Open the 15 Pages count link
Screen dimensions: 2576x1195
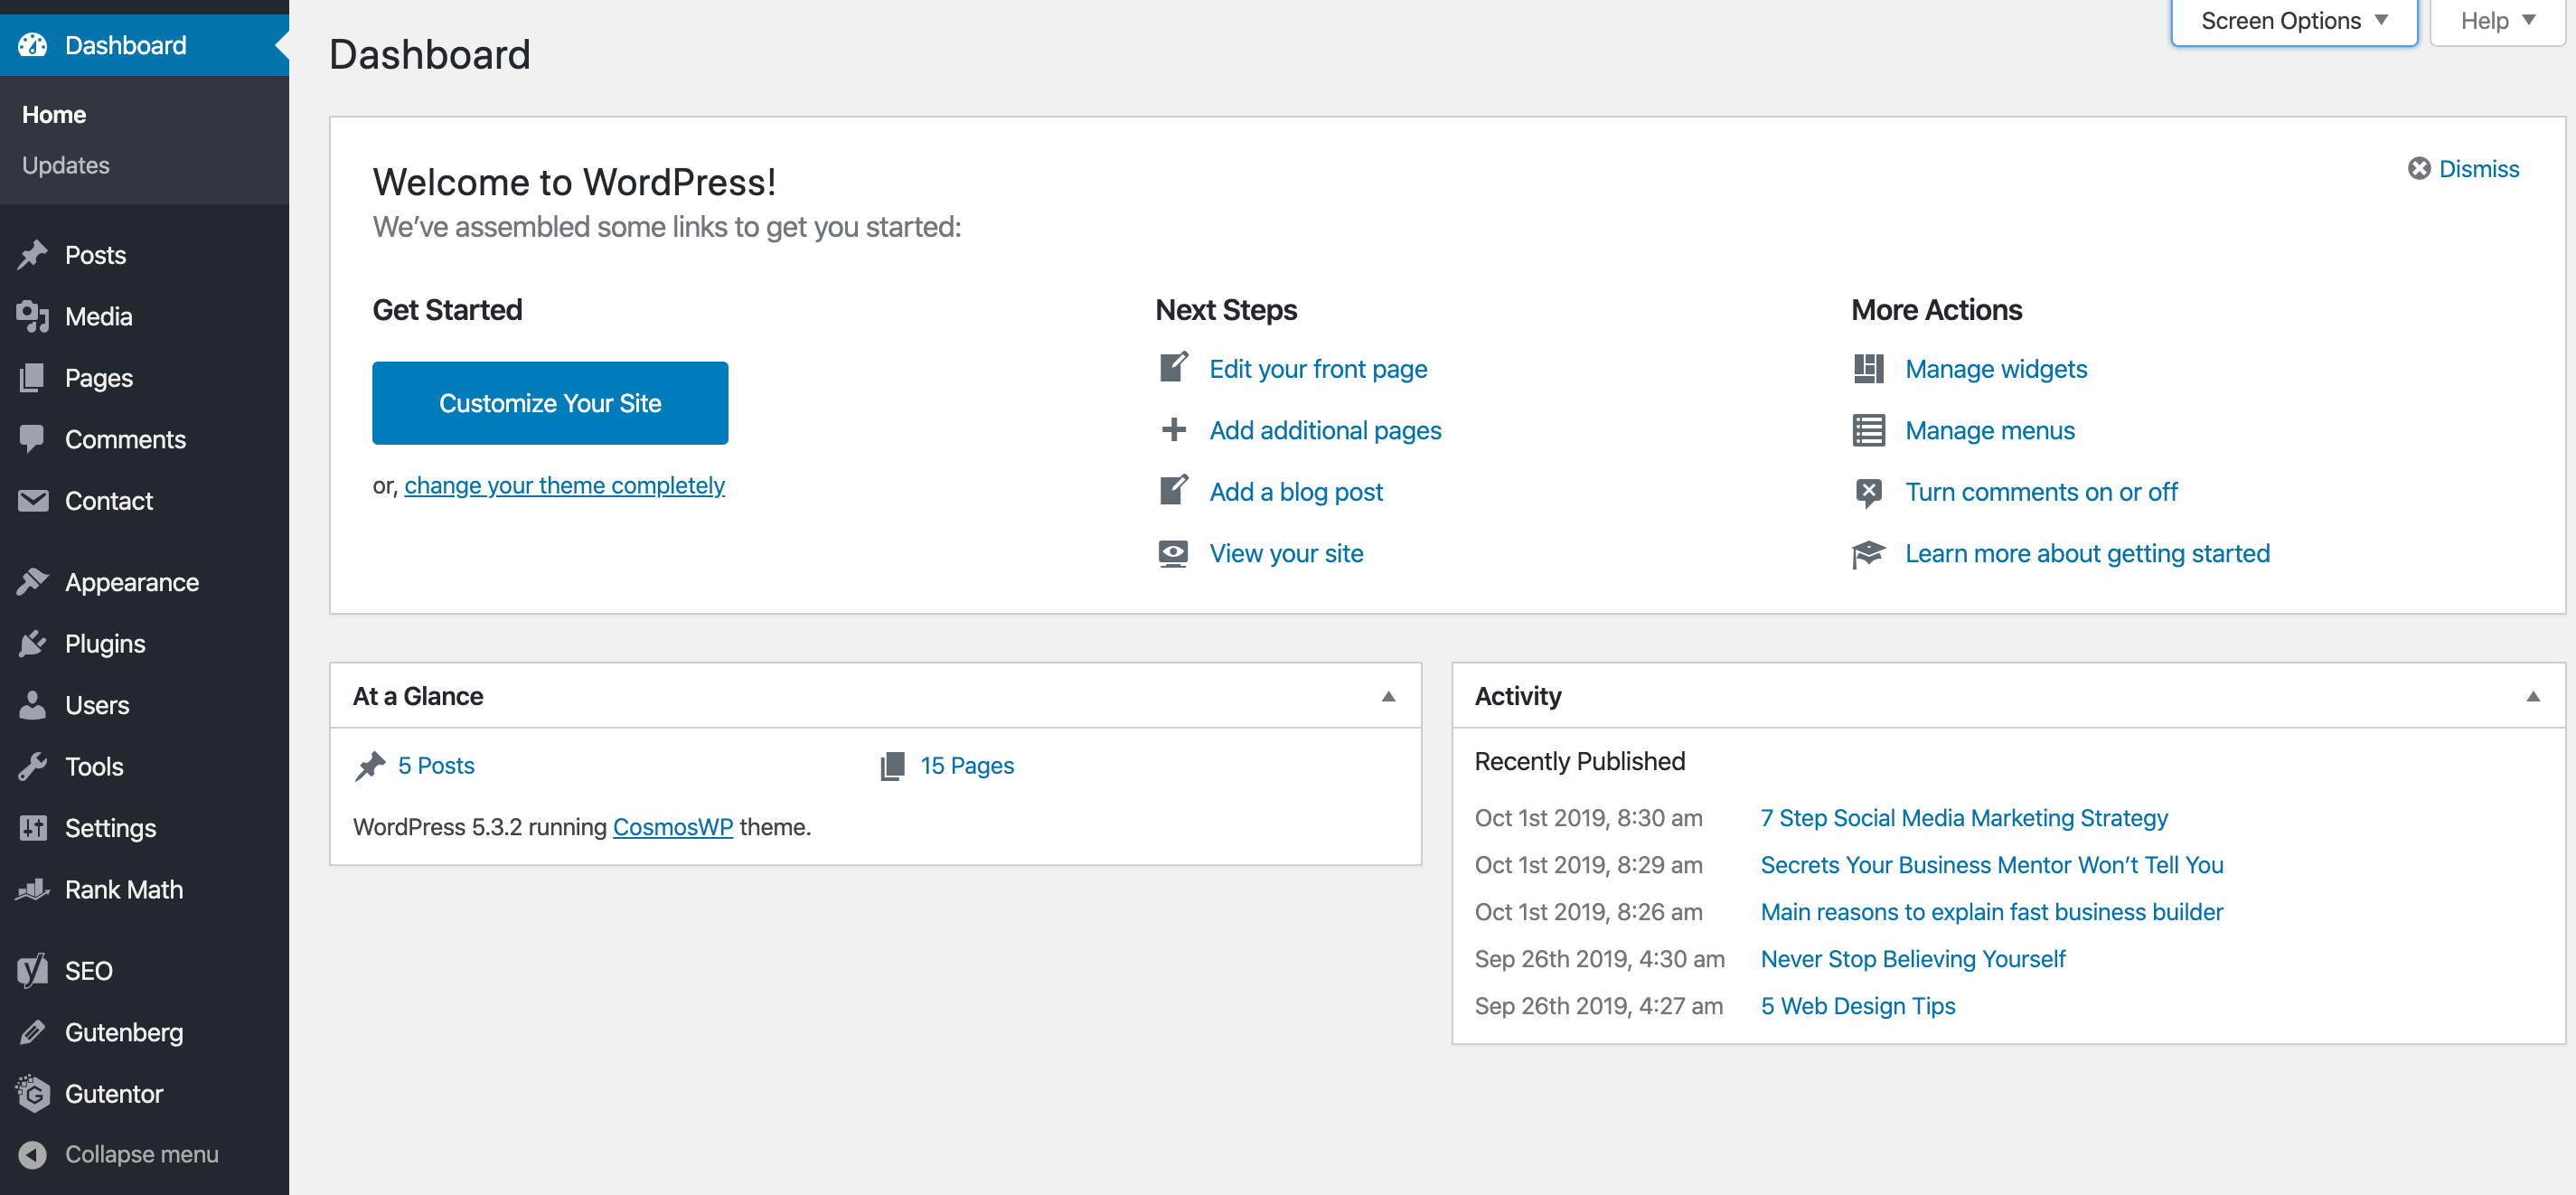tap(967, 766)
